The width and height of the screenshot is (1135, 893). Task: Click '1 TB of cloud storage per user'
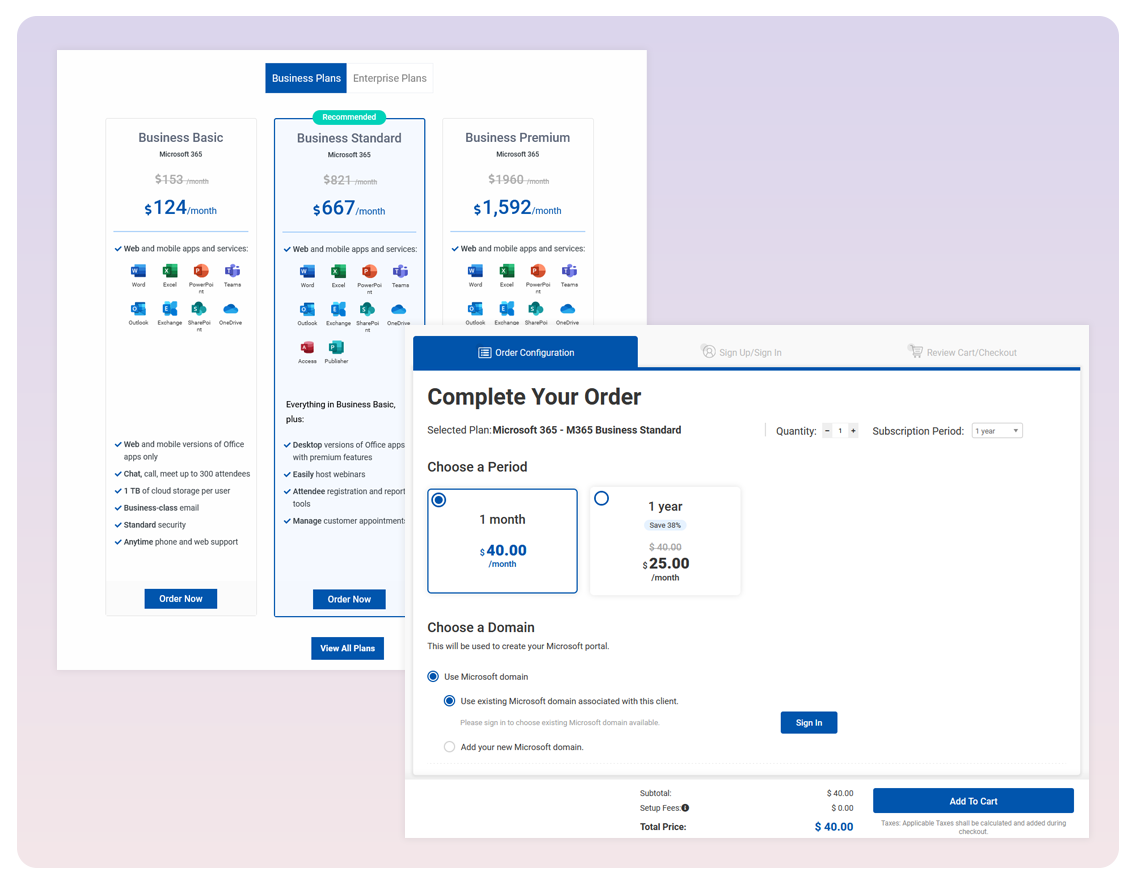(177, 491)
